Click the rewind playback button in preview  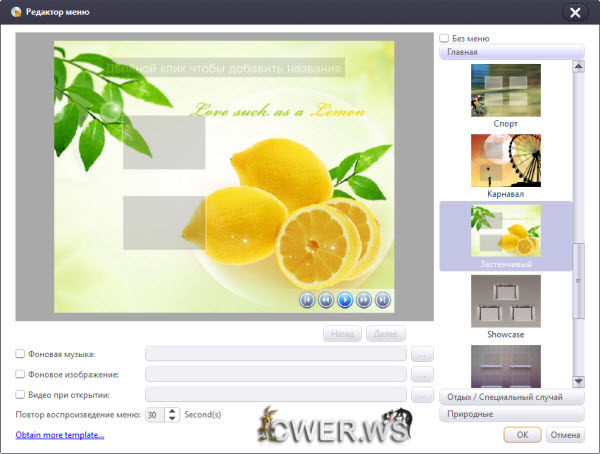pyautogui.click(x=326, y=300)
